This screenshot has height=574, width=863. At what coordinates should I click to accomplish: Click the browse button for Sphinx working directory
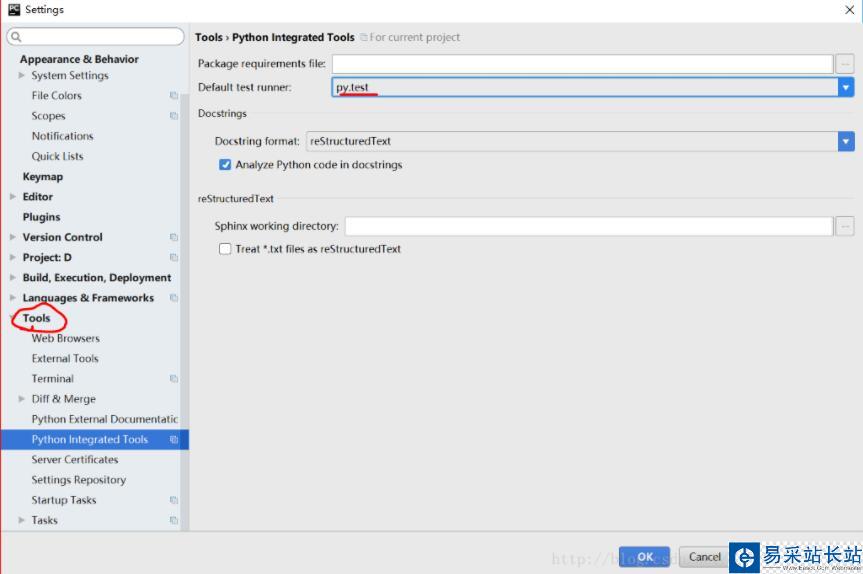pyautogui.click(x=845, y=226)
